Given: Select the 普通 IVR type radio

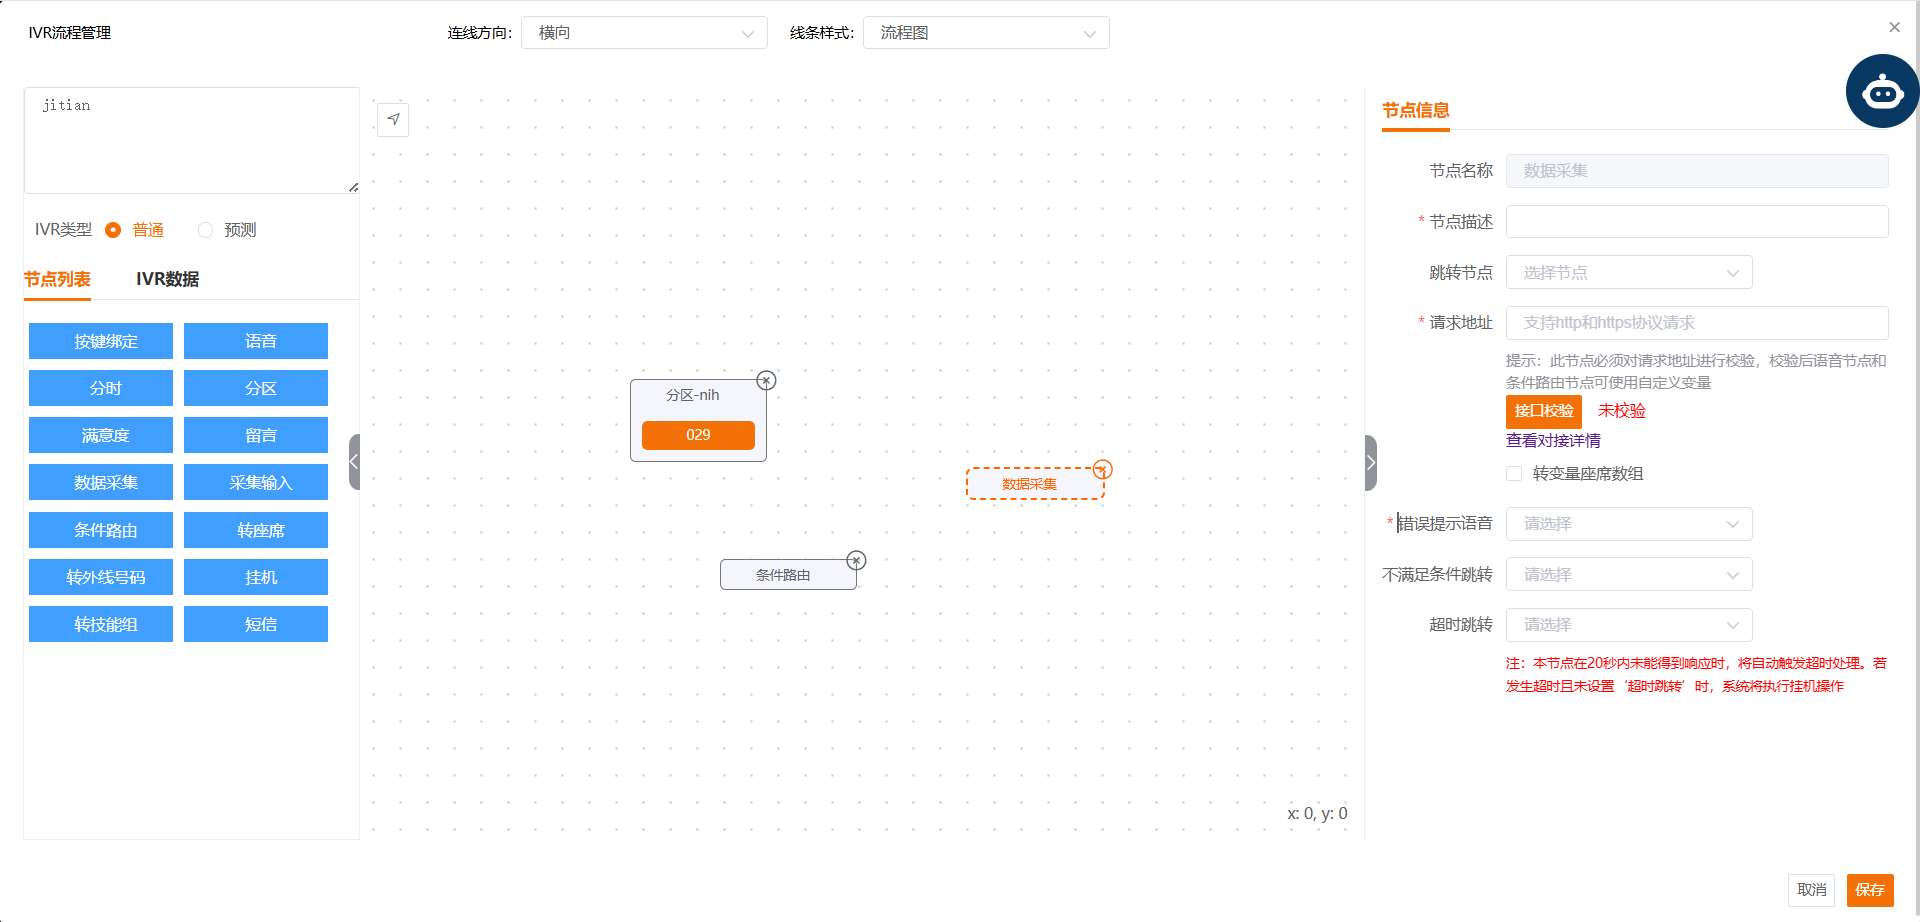Looking at the screenshot, I should pos(114,230).
